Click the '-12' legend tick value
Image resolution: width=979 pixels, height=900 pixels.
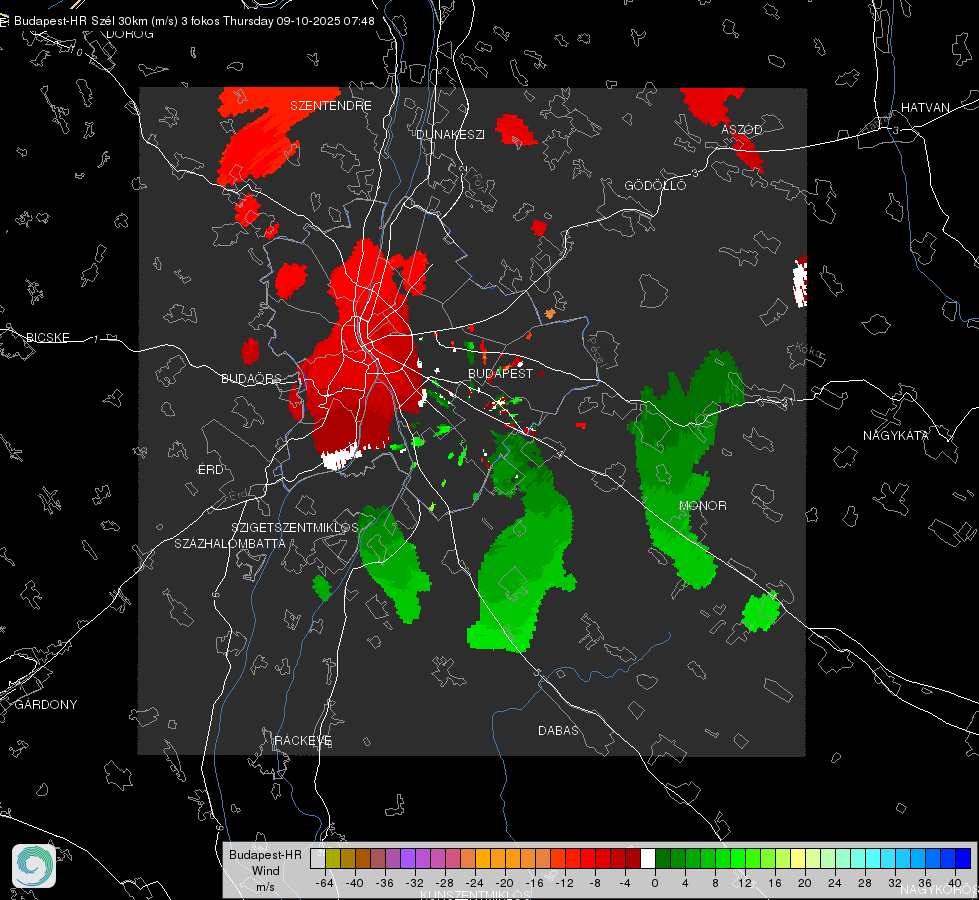564,883
